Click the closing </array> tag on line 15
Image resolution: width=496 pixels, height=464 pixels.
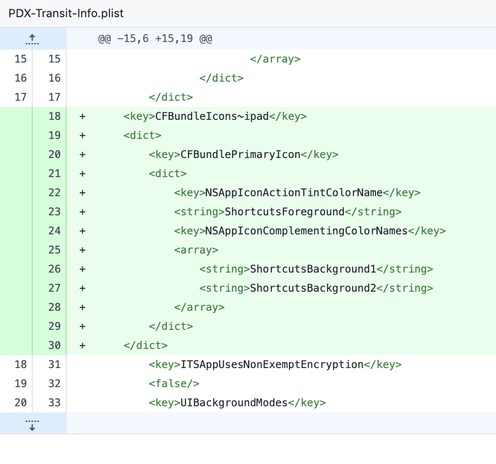275,59
